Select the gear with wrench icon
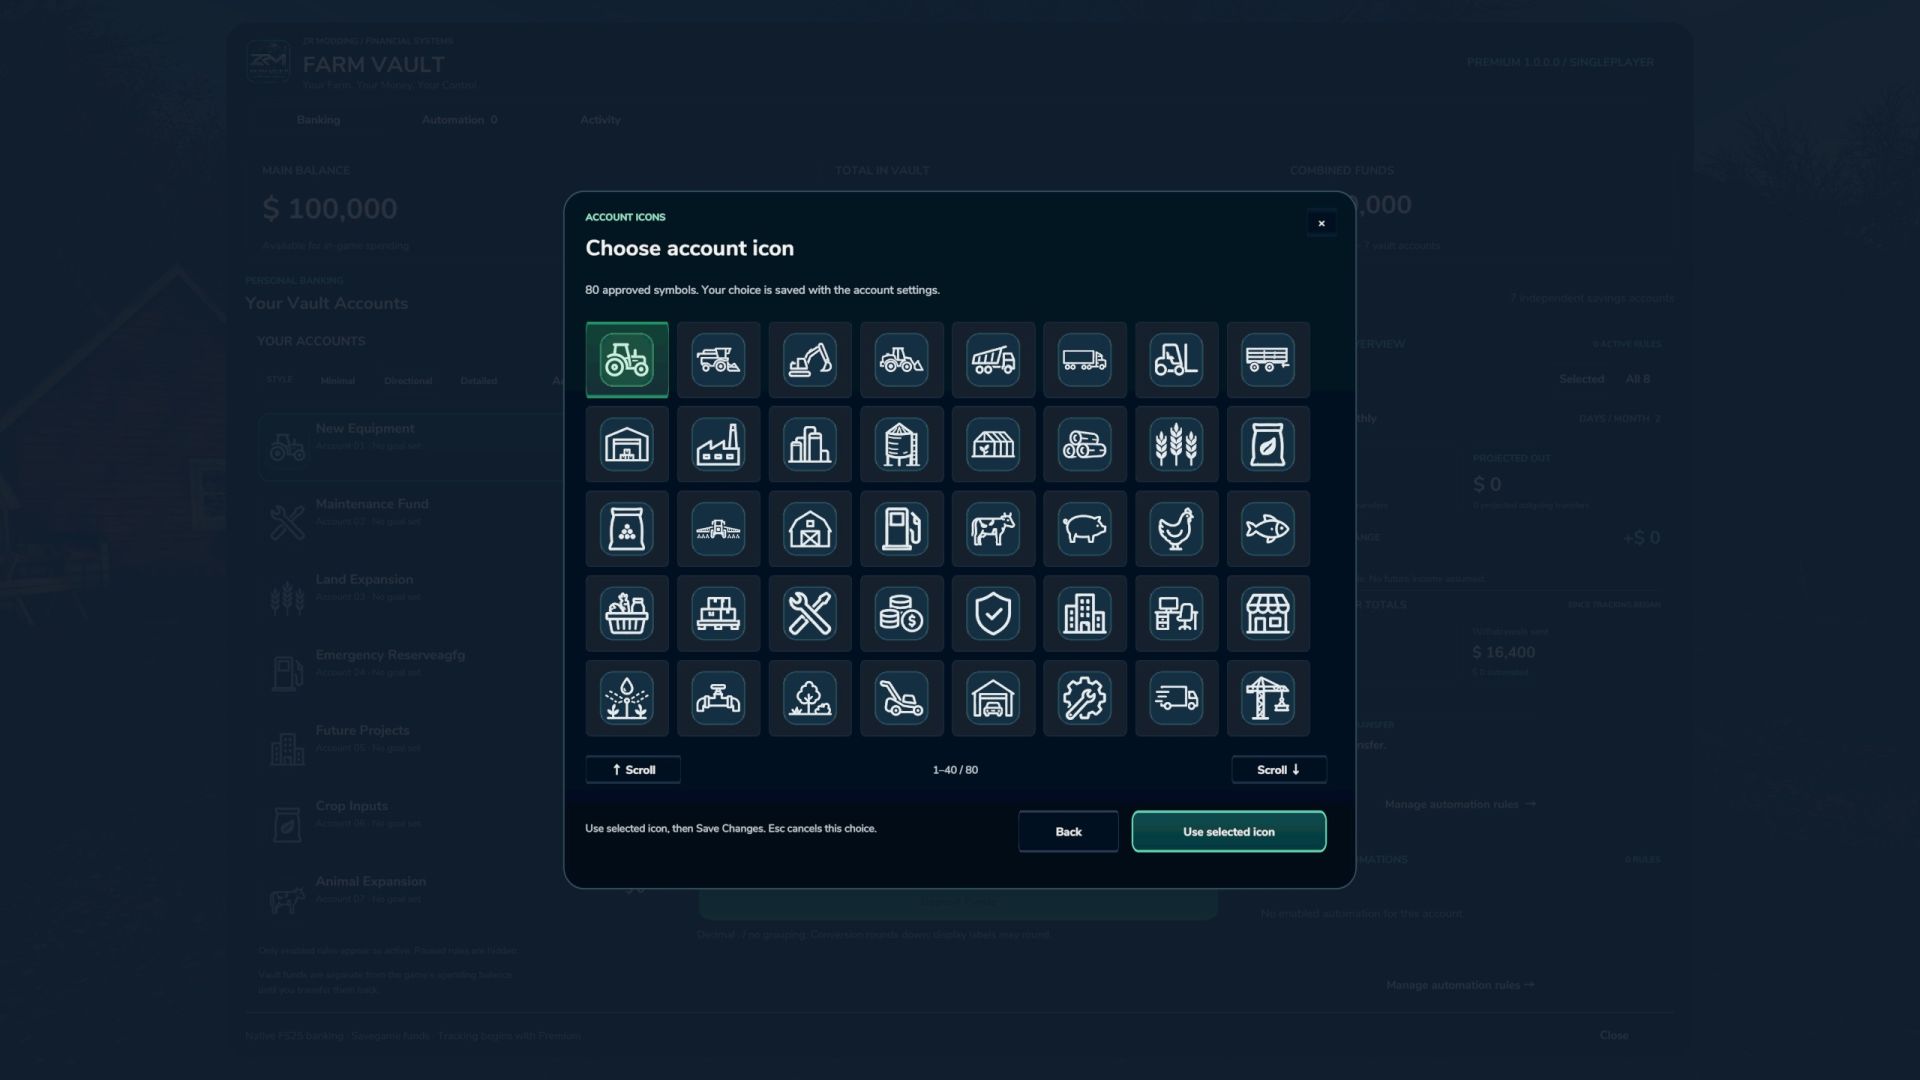The image size is (1920, 1080). click(x=1085, y=698)
